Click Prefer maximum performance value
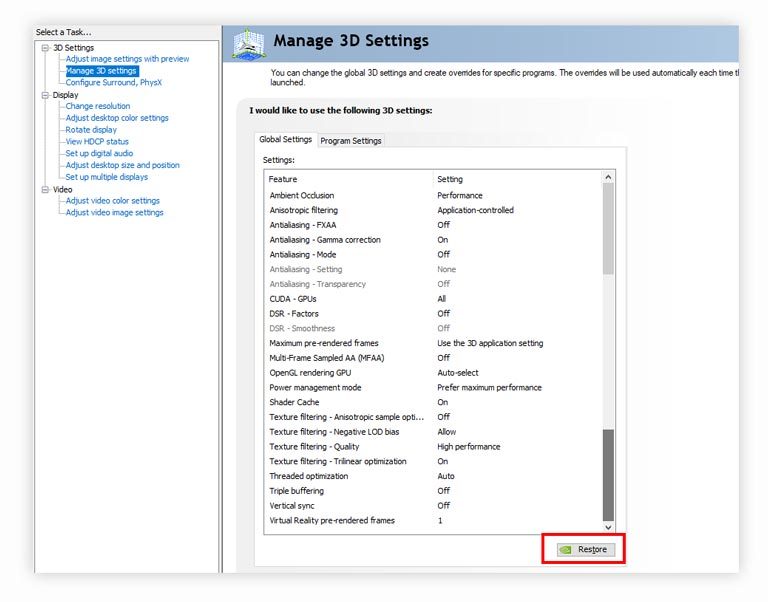This screenshot has height=602, width=768. [x=489, y=387]
